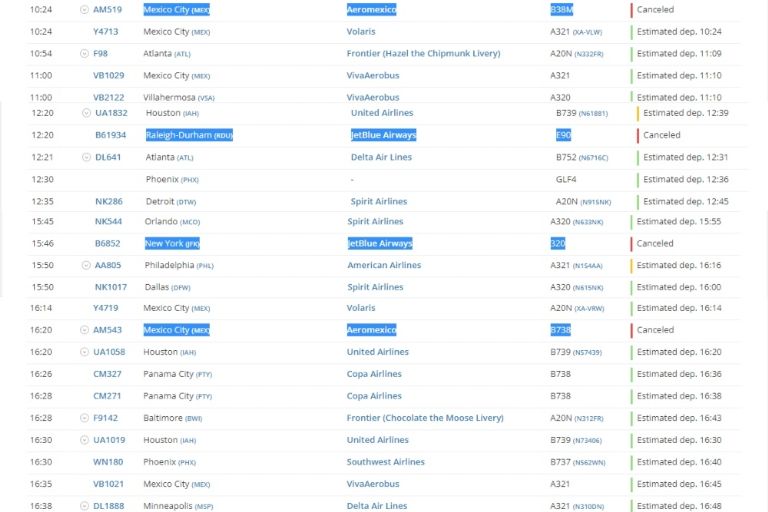Open flight number NK1017
The width and height of the screenshot is (768, 512).
pos(111,287)
